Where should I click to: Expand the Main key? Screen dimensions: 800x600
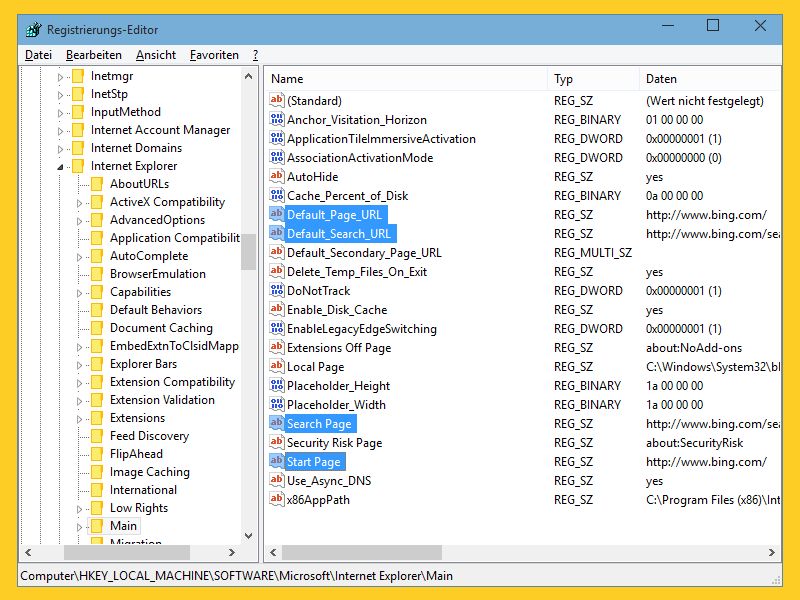[79, 527]
